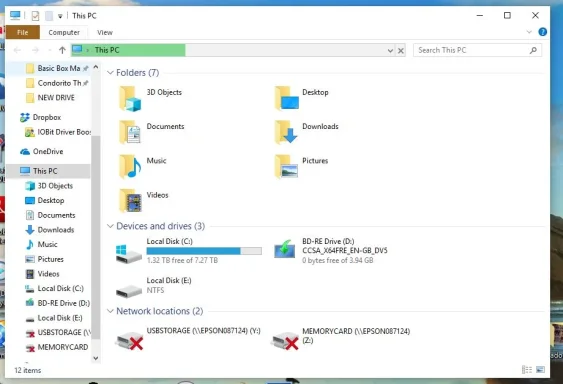Expand the ribbon with the chevron
563x384 pixels.
point(529,32)
